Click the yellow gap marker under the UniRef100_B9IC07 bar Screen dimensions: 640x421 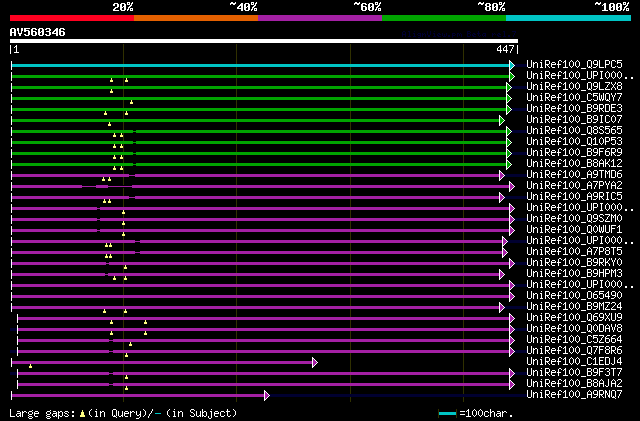[x=109, y=124]
